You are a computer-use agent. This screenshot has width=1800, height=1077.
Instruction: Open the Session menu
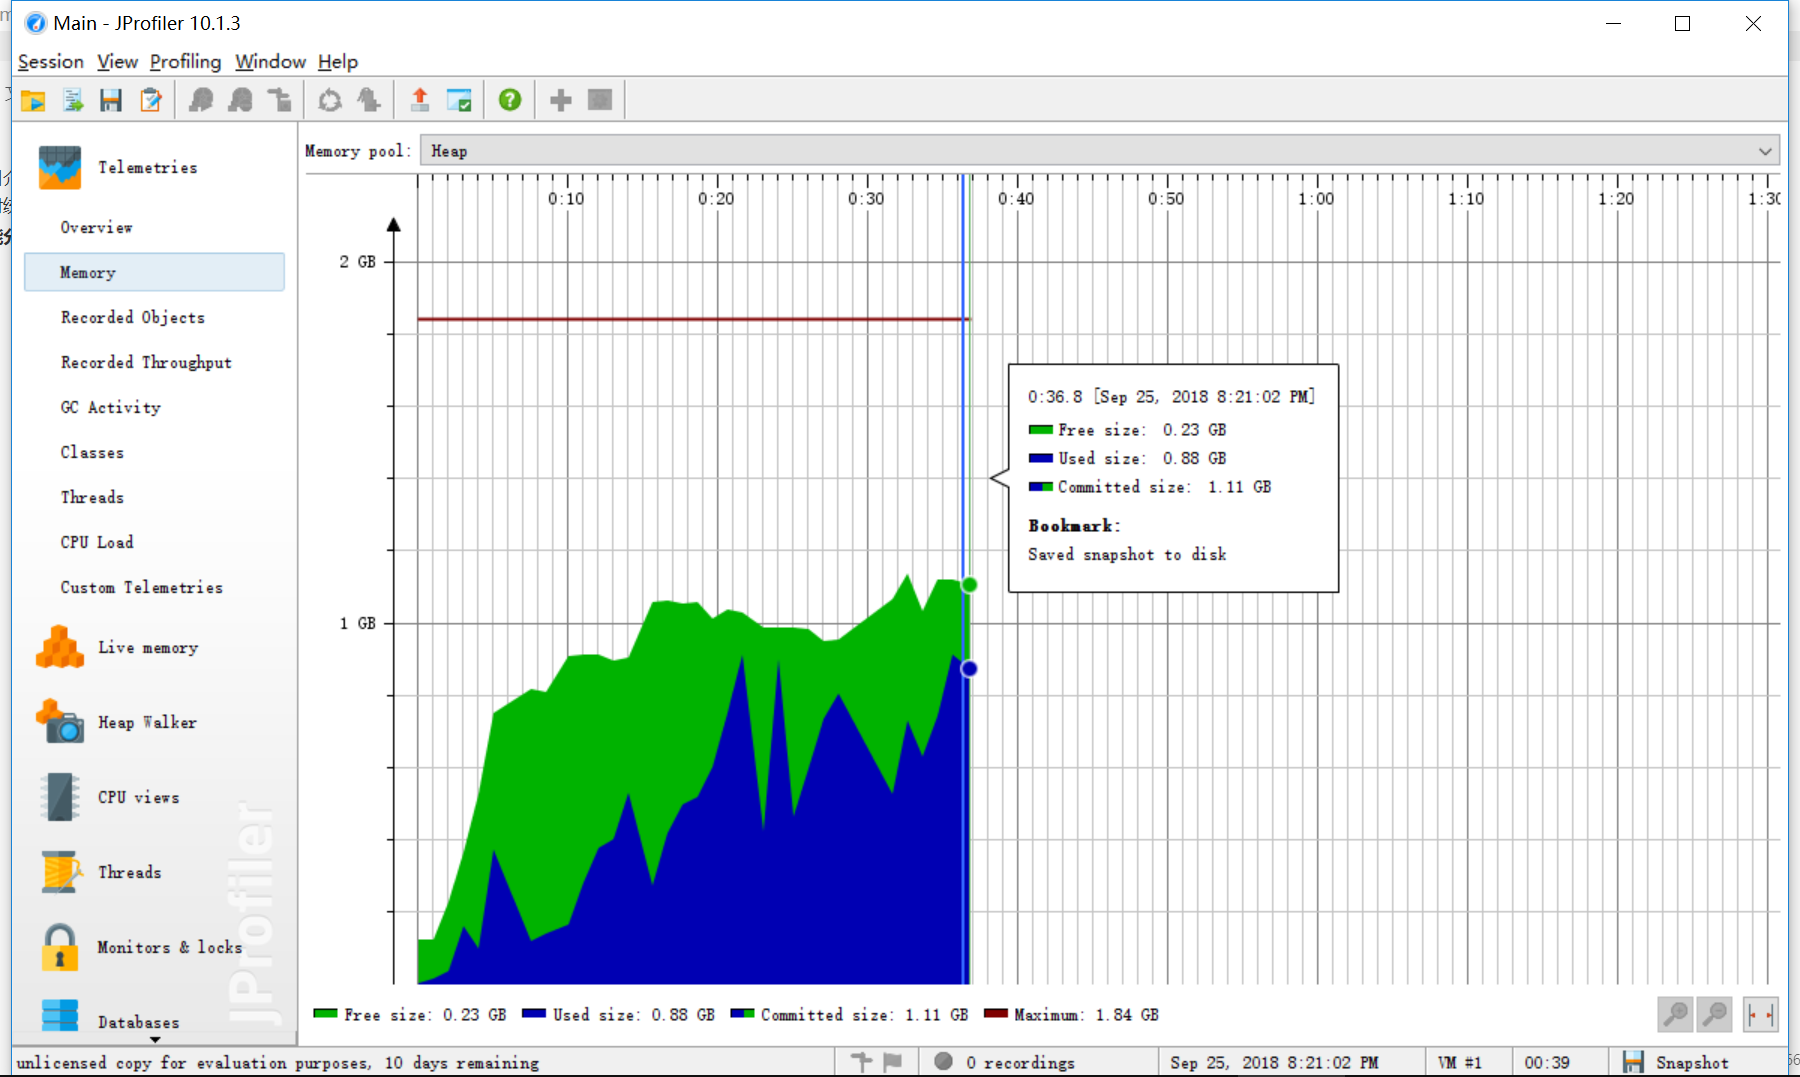pyautogui.click(x=51, y=62)
